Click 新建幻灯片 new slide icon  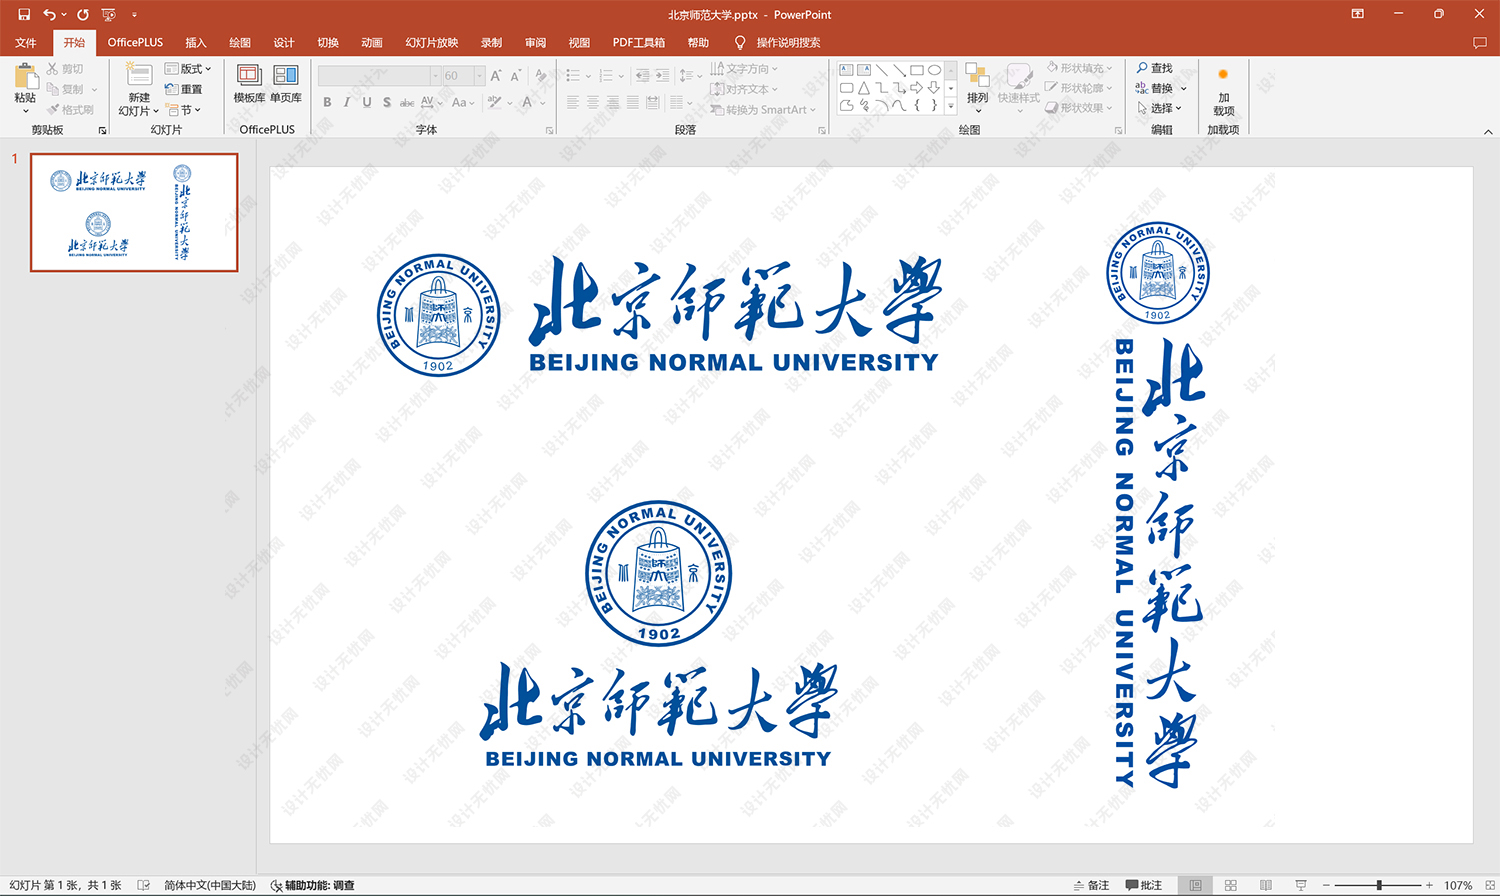[x=139, y=76]
